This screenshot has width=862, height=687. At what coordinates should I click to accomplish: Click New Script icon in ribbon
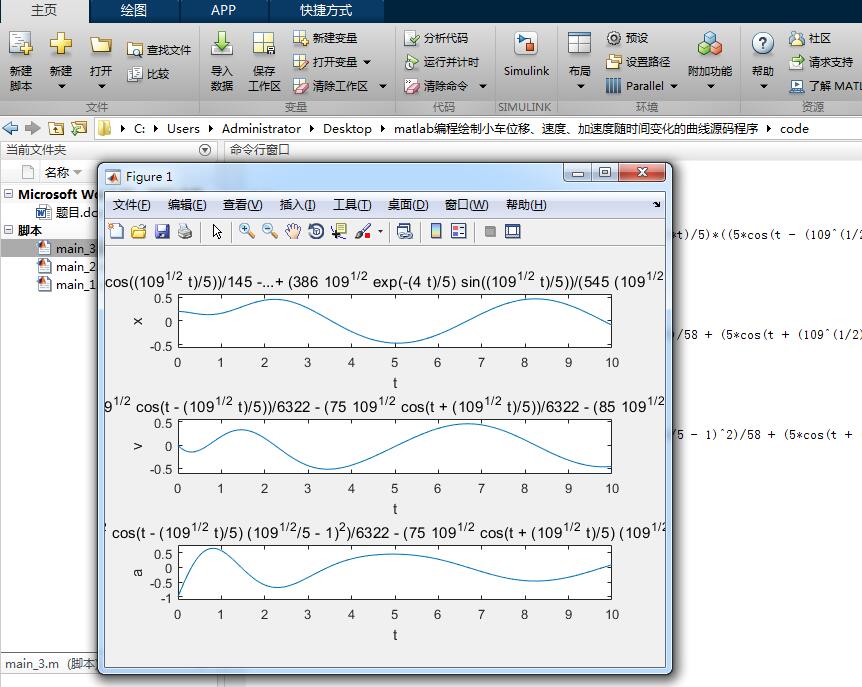21,44
